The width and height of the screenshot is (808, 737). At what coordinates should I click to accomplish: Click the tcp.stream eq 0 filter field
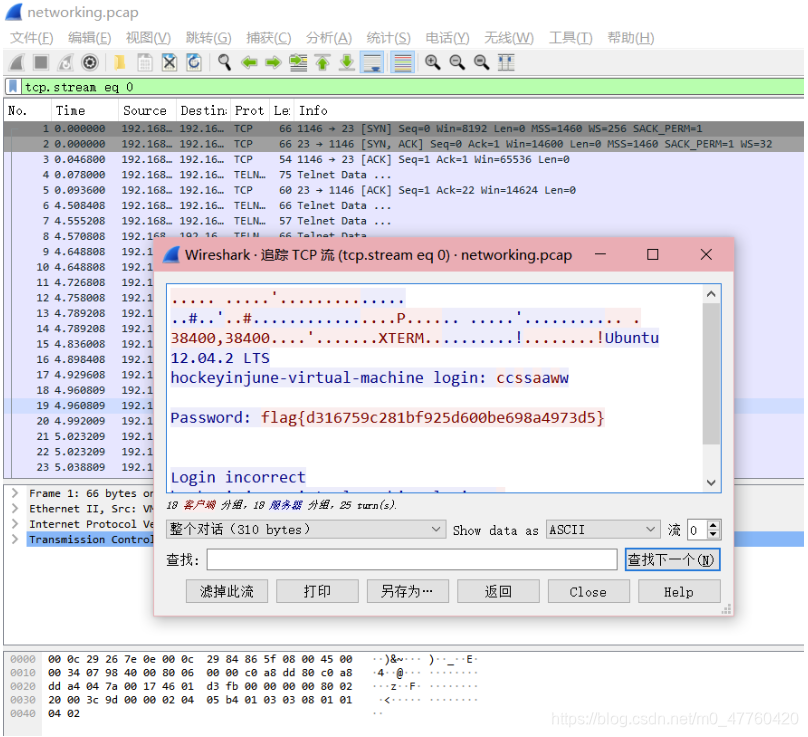(x=412, y=87)
